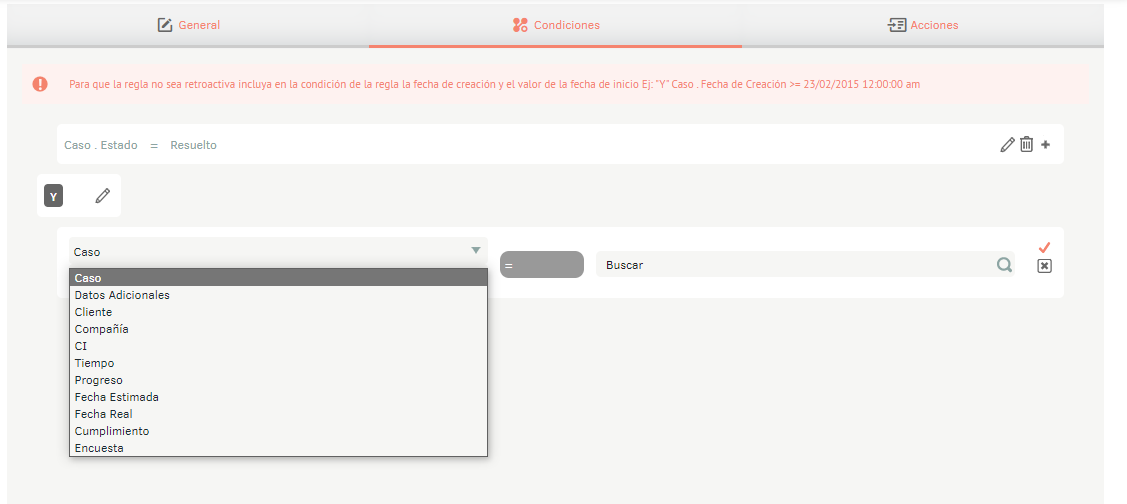Select Tiempo option in the list

tap(278, 363)
